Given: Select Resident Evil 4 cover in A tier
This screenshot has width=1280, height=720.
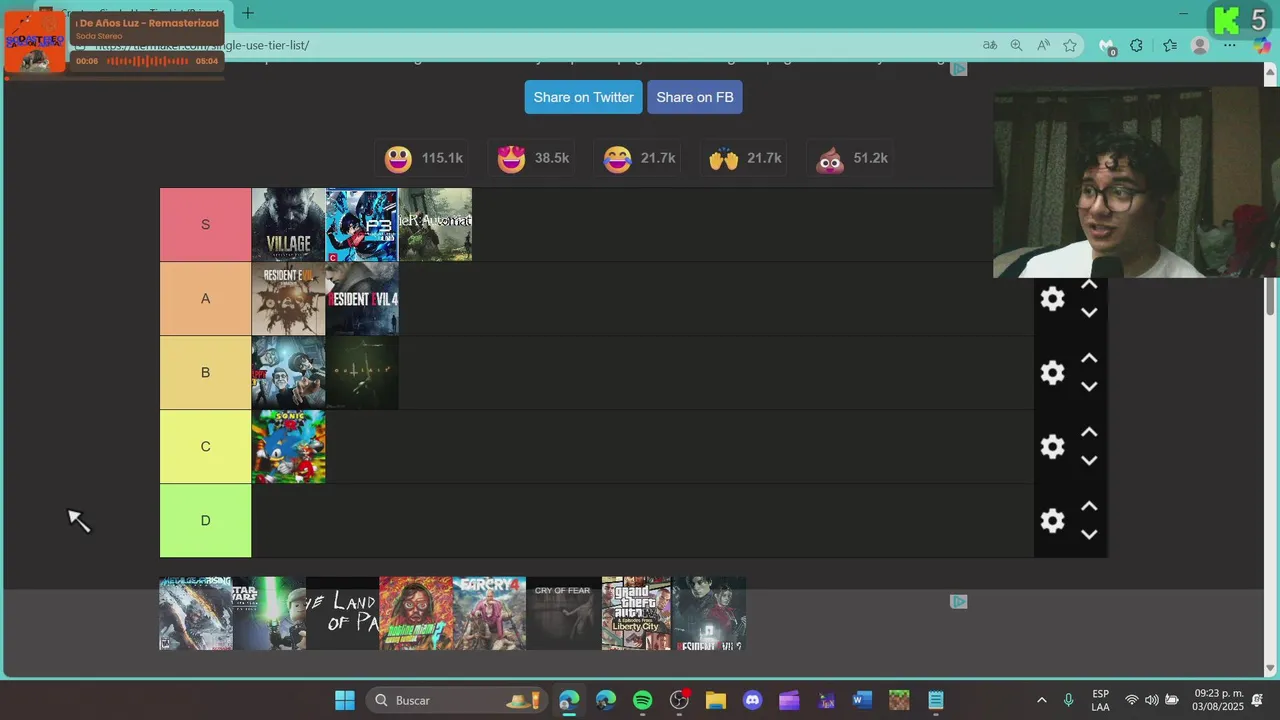Looking at the screenshot, I should pyautogui.click(x=362, y=298).
